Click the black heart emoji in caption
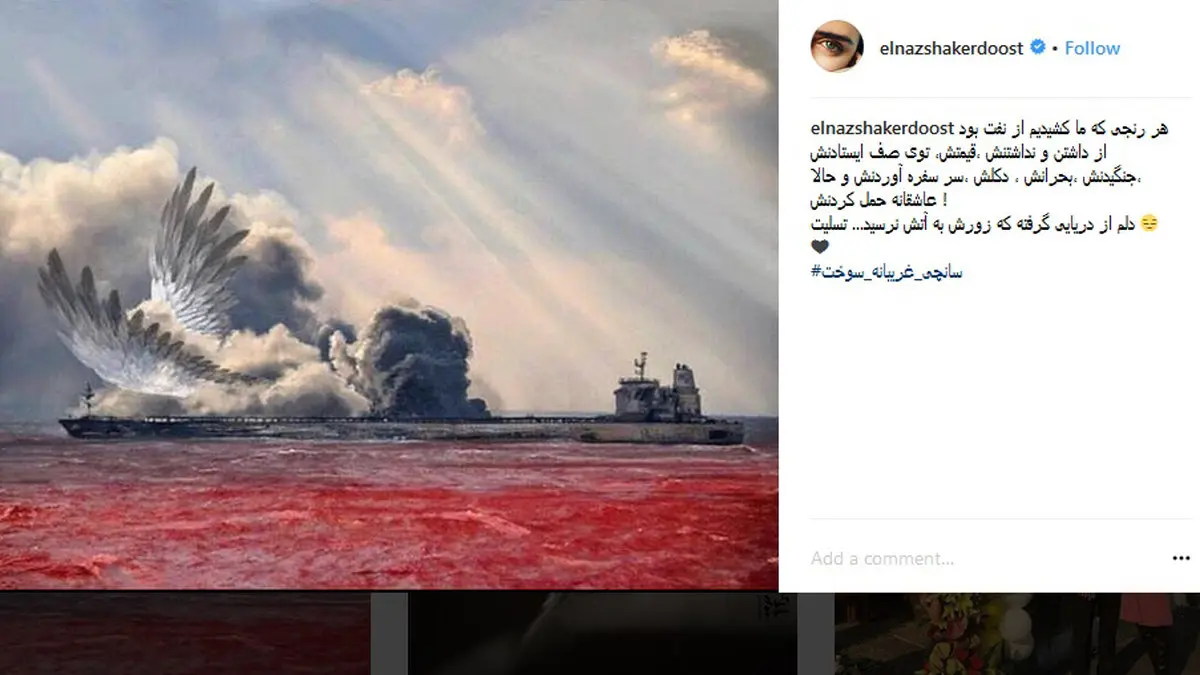This screenshot has width=1200, height=675. pyautogui.click(x=820, y=247)
